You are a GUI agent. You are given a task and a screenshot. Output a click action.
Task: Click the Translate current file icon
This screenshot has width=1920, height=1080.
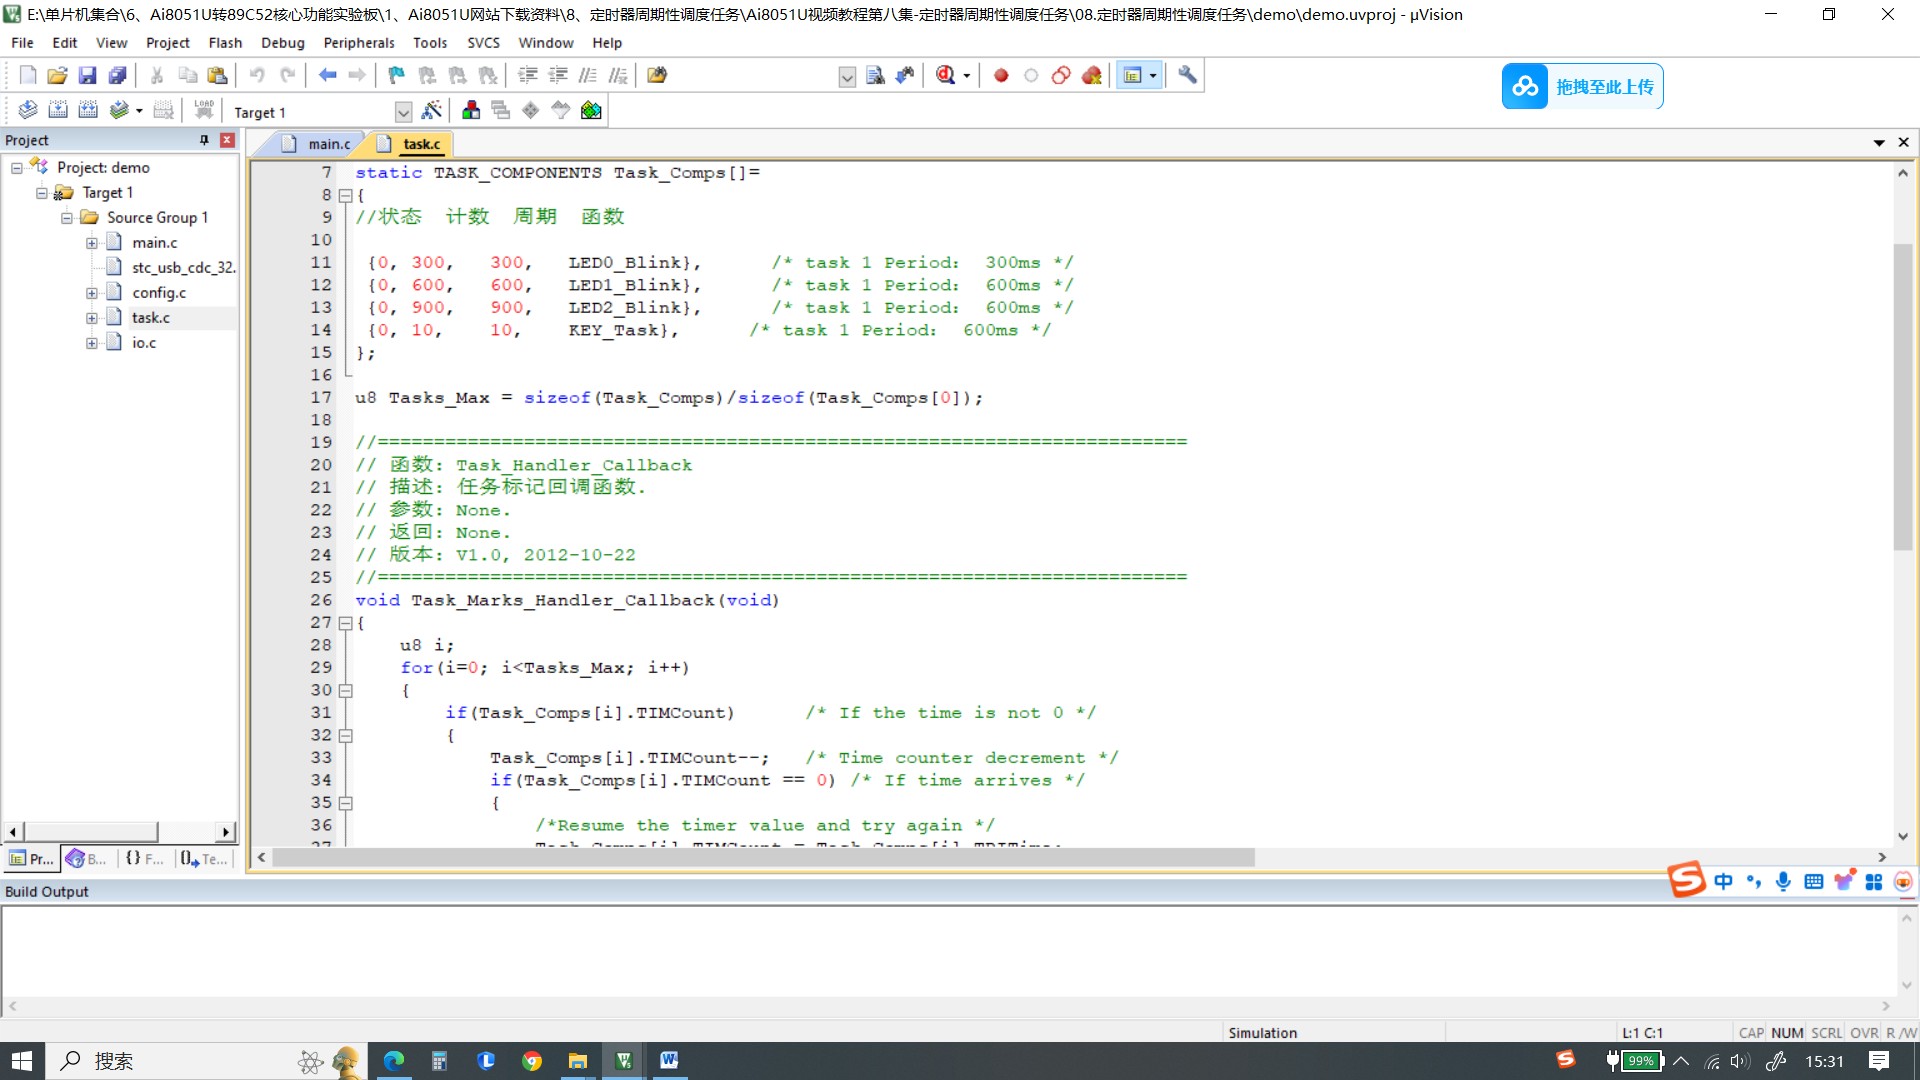click(28, 110)
